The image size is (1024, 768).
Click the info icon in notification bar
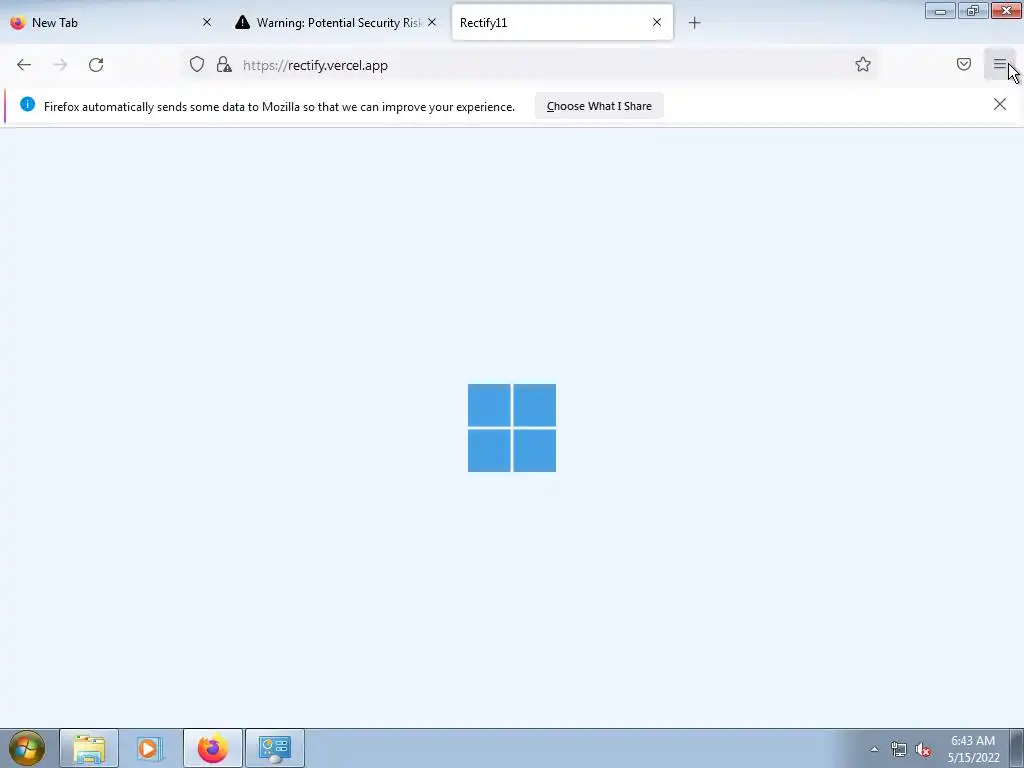click(x=27, y=104)
